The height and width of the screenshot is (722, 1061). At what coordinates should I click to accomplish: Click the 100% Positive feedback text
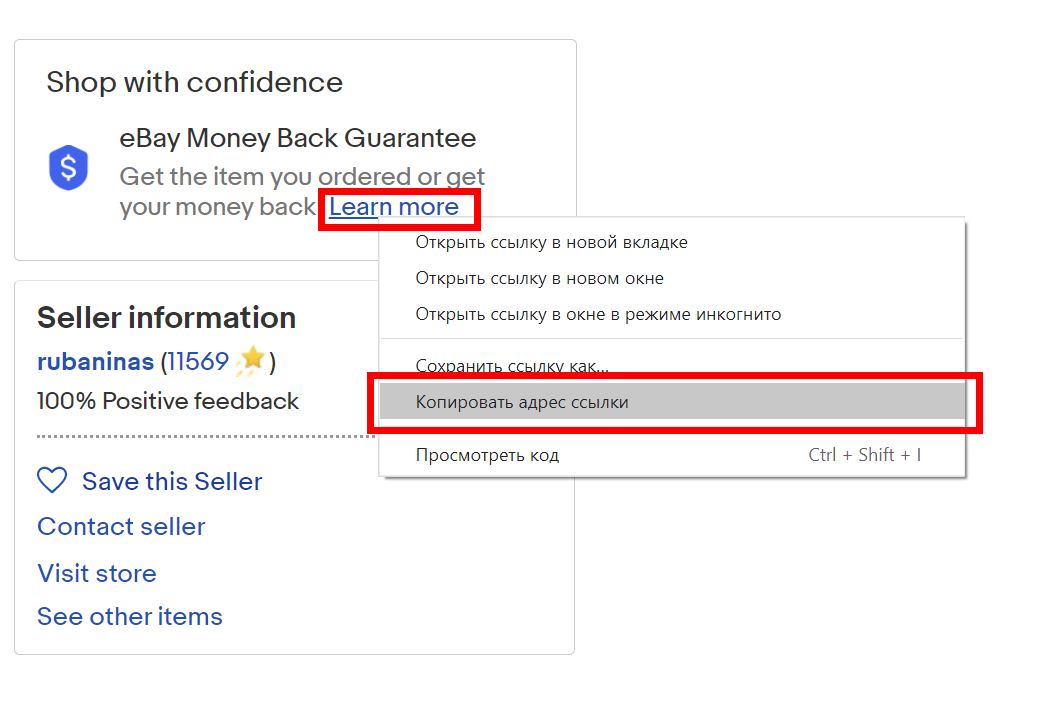168,401
